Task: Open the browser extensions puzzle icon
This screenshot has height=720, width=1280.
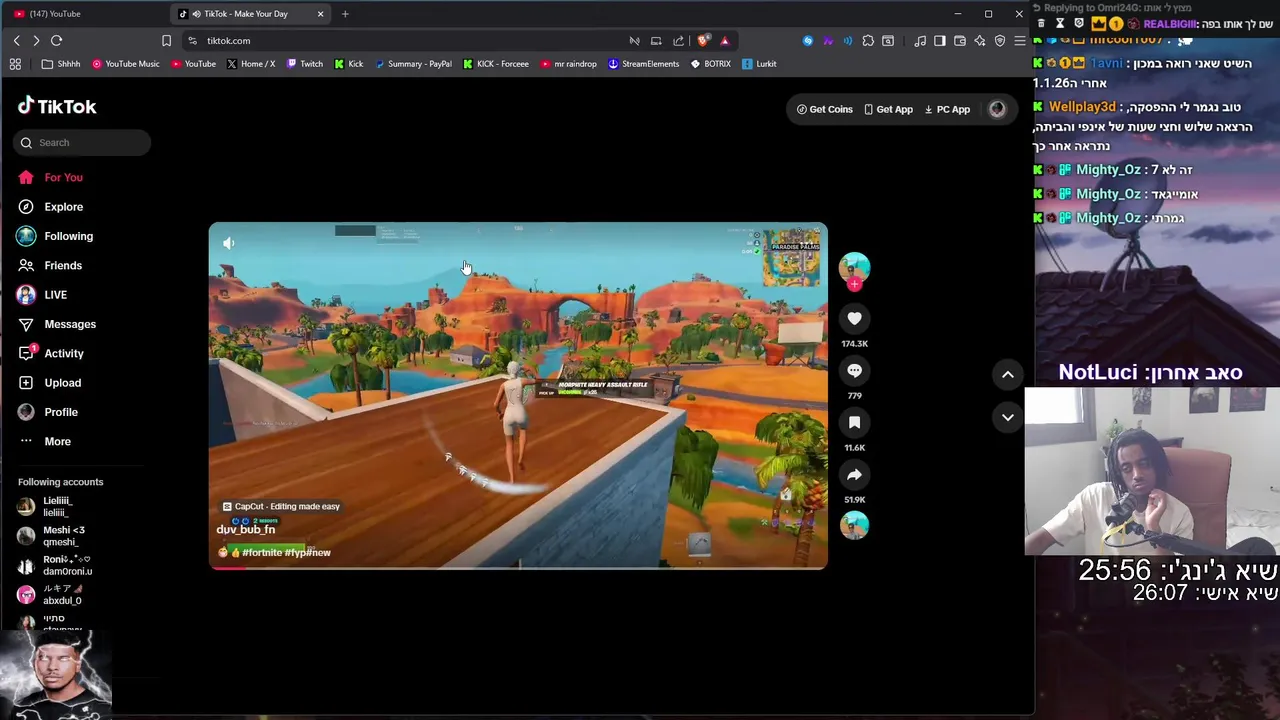Action: 868,41
